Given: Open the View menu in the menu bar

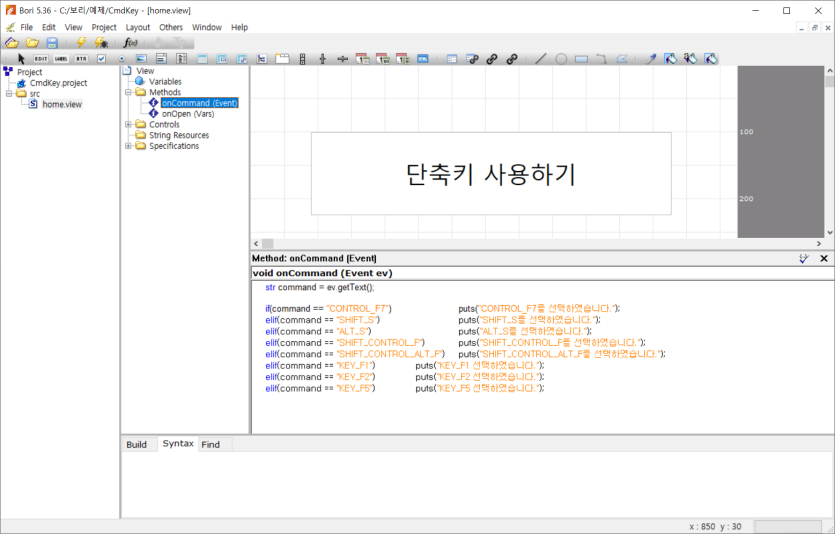Looking at the screenshot, I should (x=73, y=27).
